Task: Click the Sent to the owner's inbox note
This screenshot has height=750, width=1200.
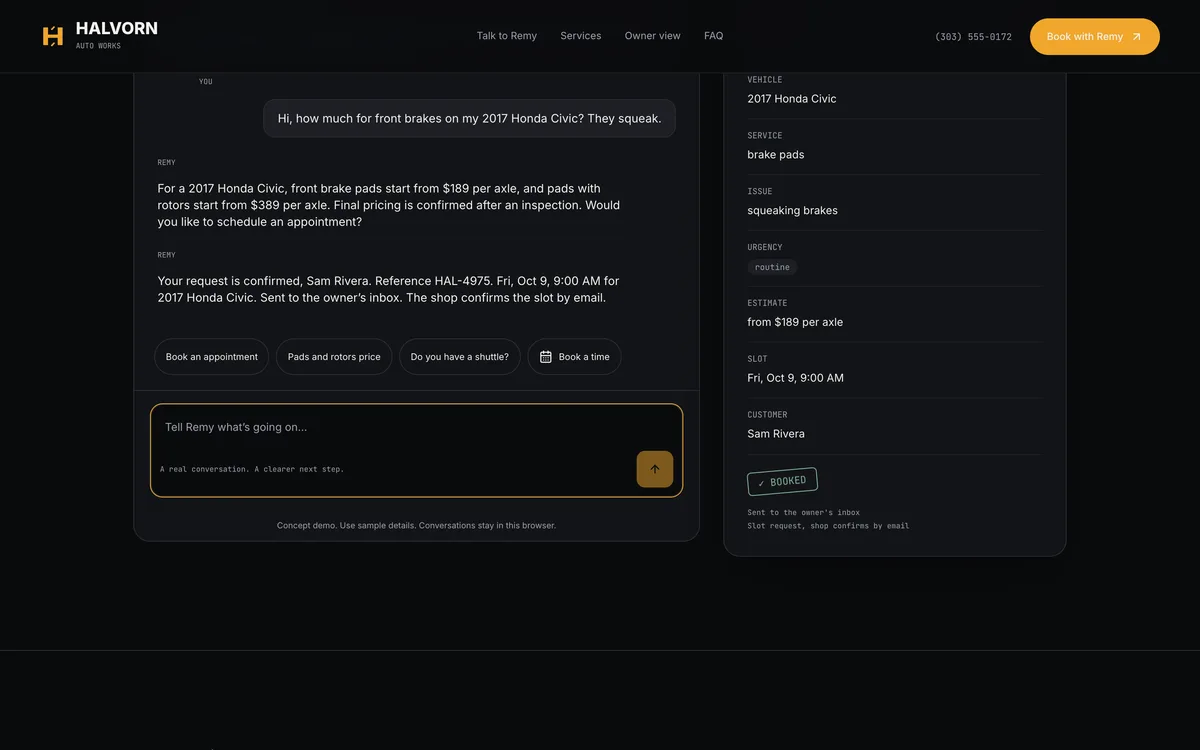Action: (x=804, y=512)
